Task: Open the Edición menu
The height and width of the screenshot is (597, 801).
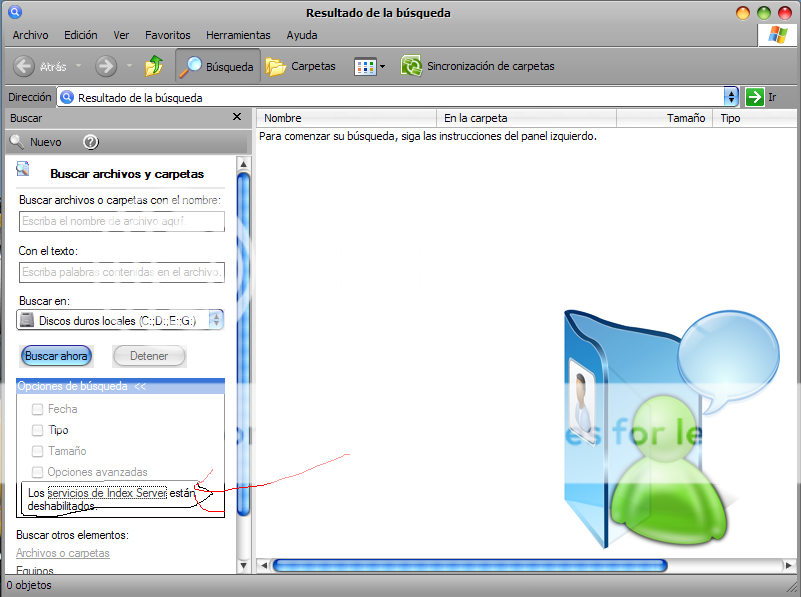Action: coord(81,35)
